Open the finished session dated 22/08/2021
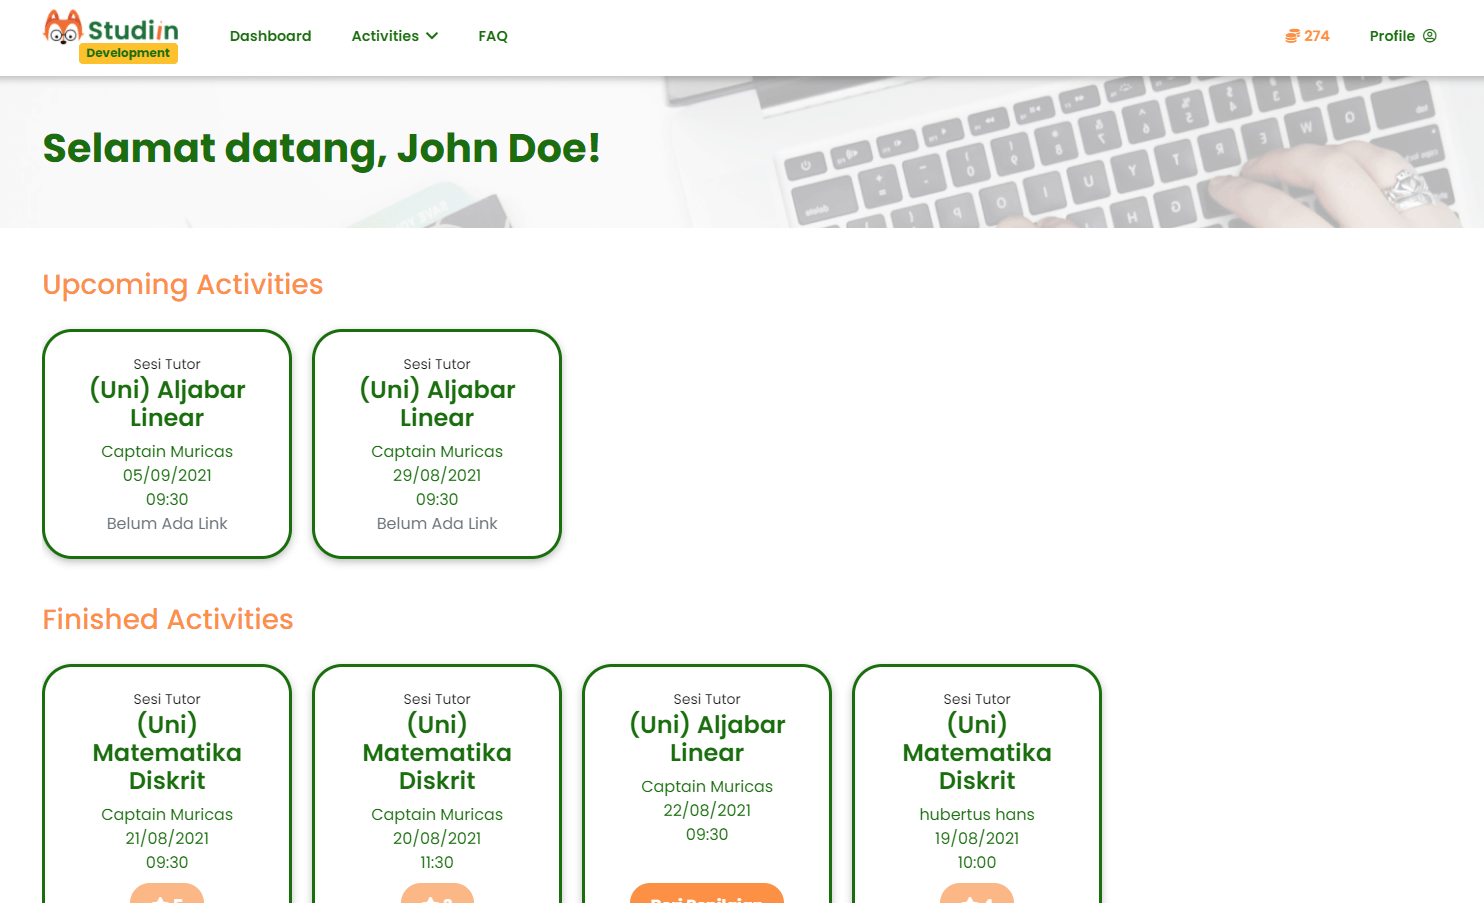 pos(707,784)
